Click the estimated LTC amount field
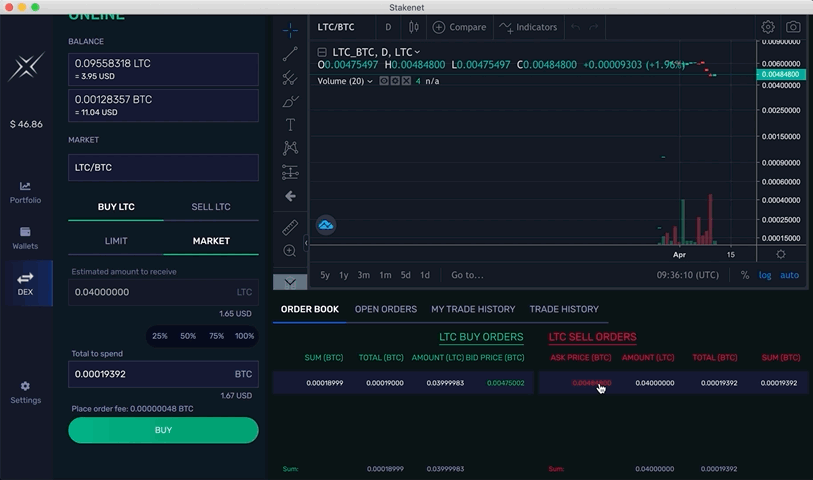 (x=163, y=292)
